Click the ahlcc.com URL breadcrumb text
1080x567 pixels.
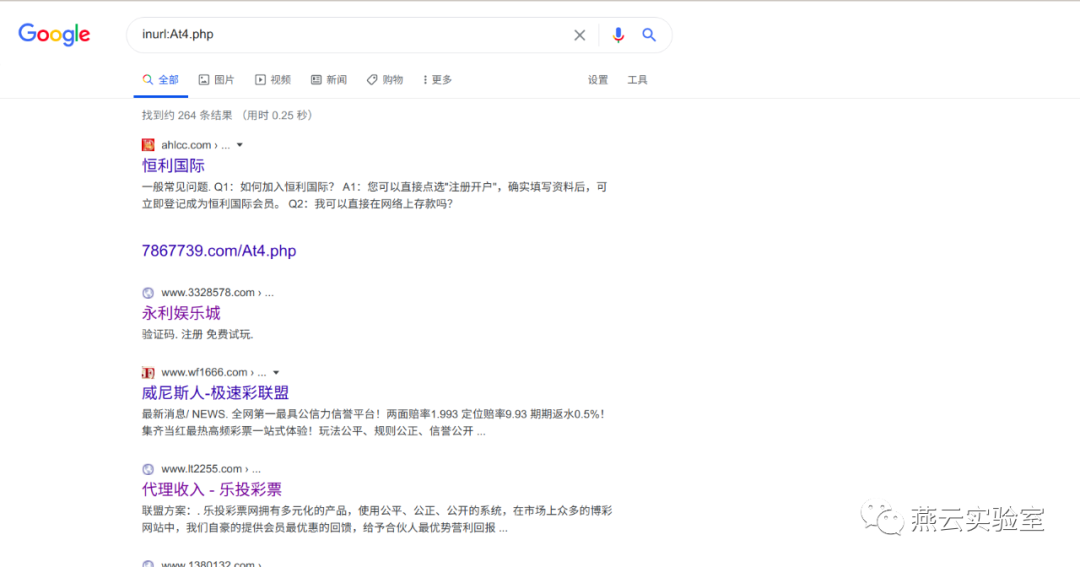(196, 145)
